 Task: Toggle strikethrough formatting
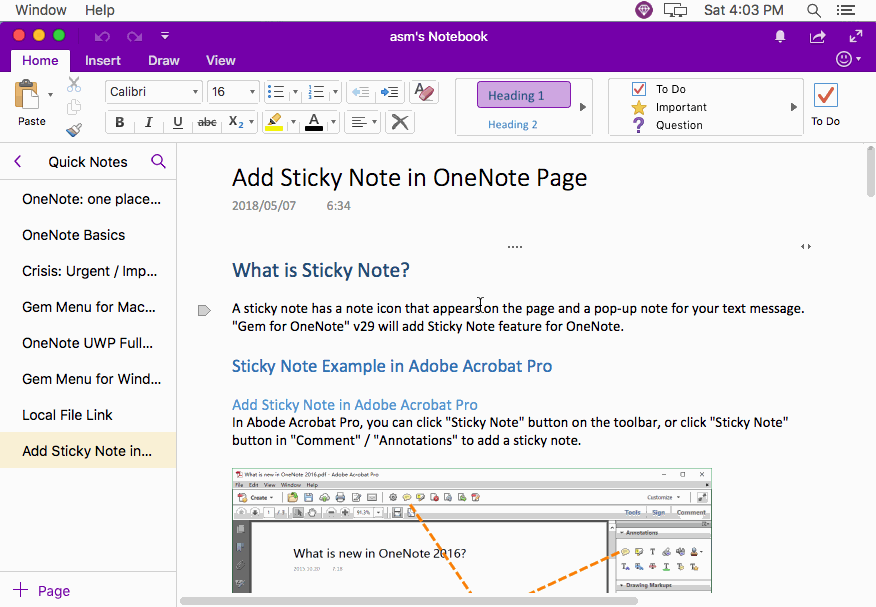pos(206,122)
